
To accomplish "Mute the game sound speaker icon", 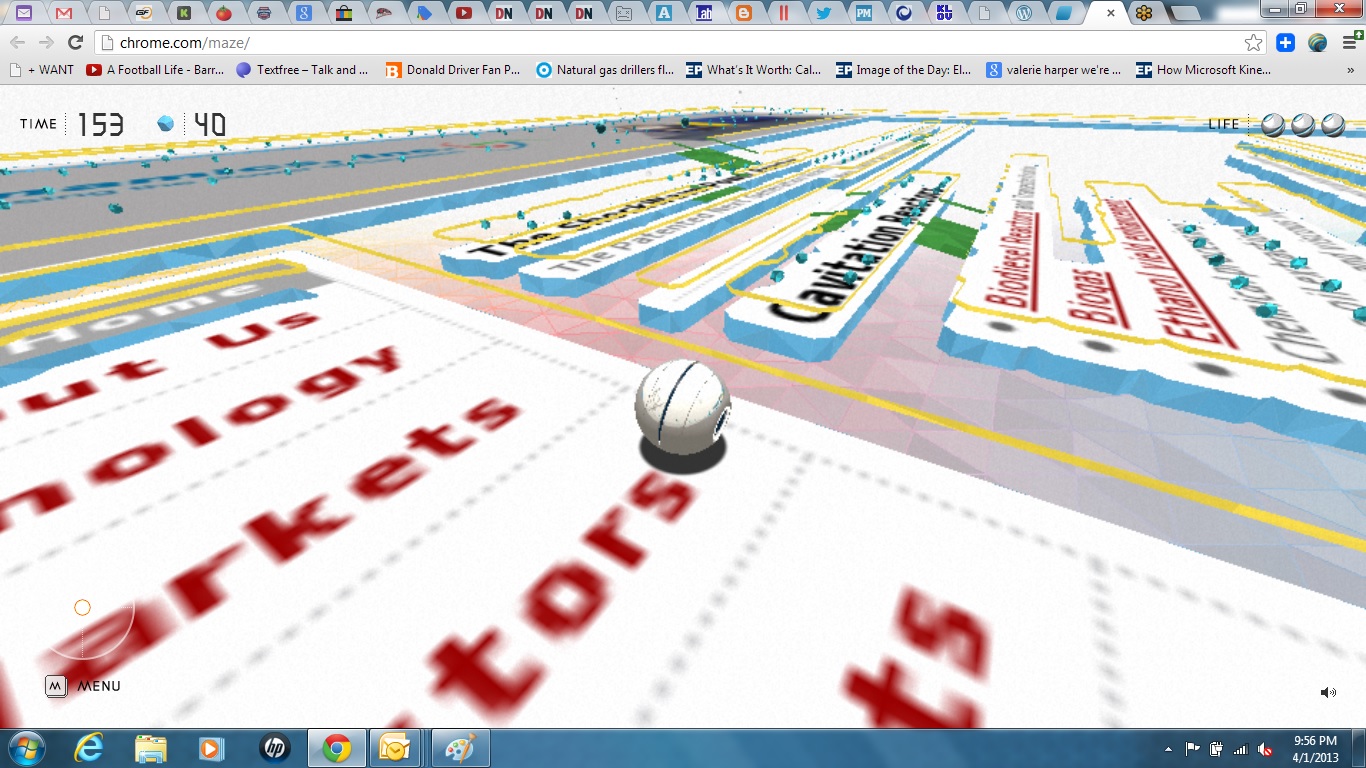I will pyautogui.click(x=1328, y=692).
